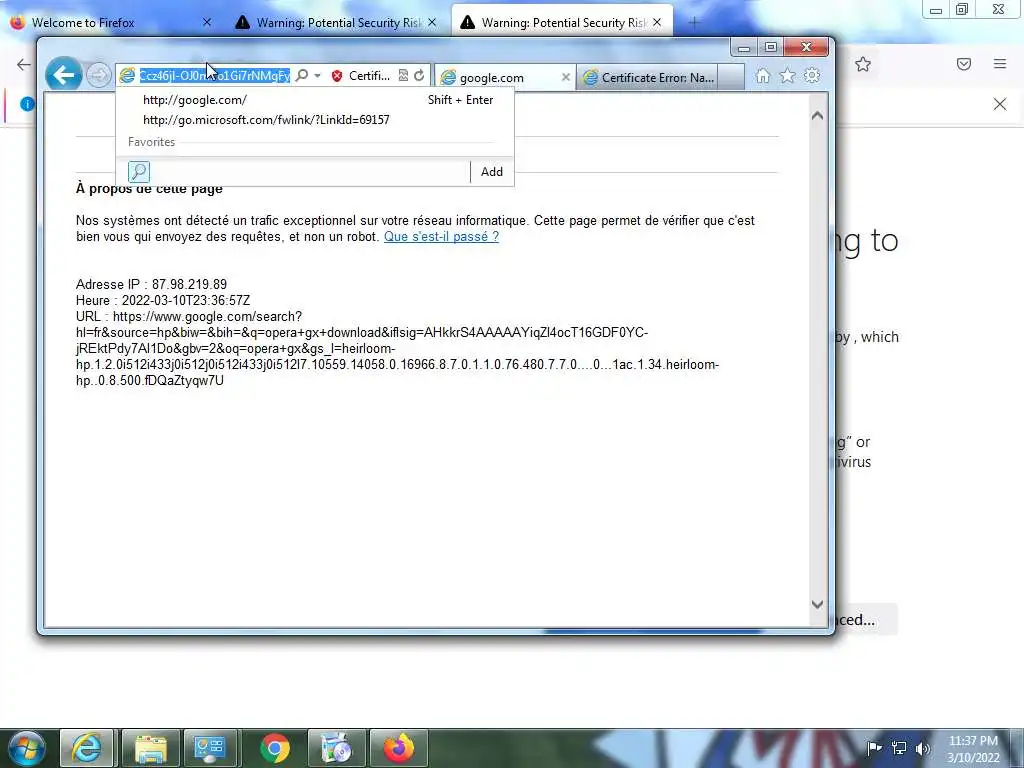Click the IE scrollbar down arrow

click(817, 604)
